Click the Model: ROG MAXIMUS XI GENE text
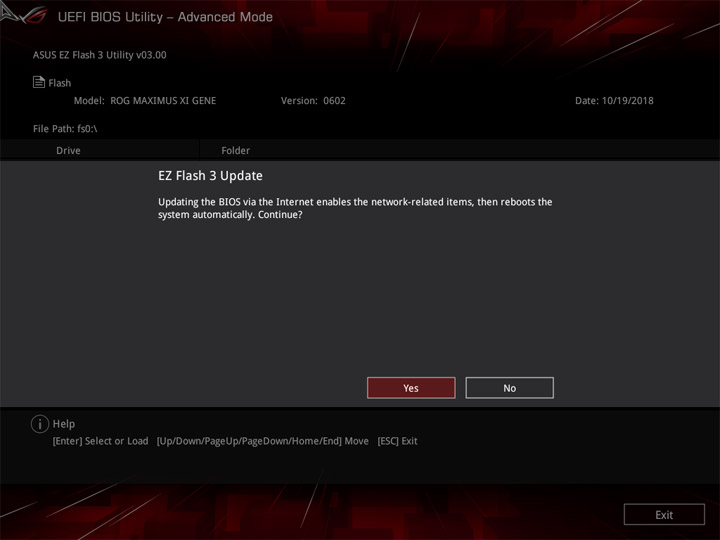 (145, 101)
